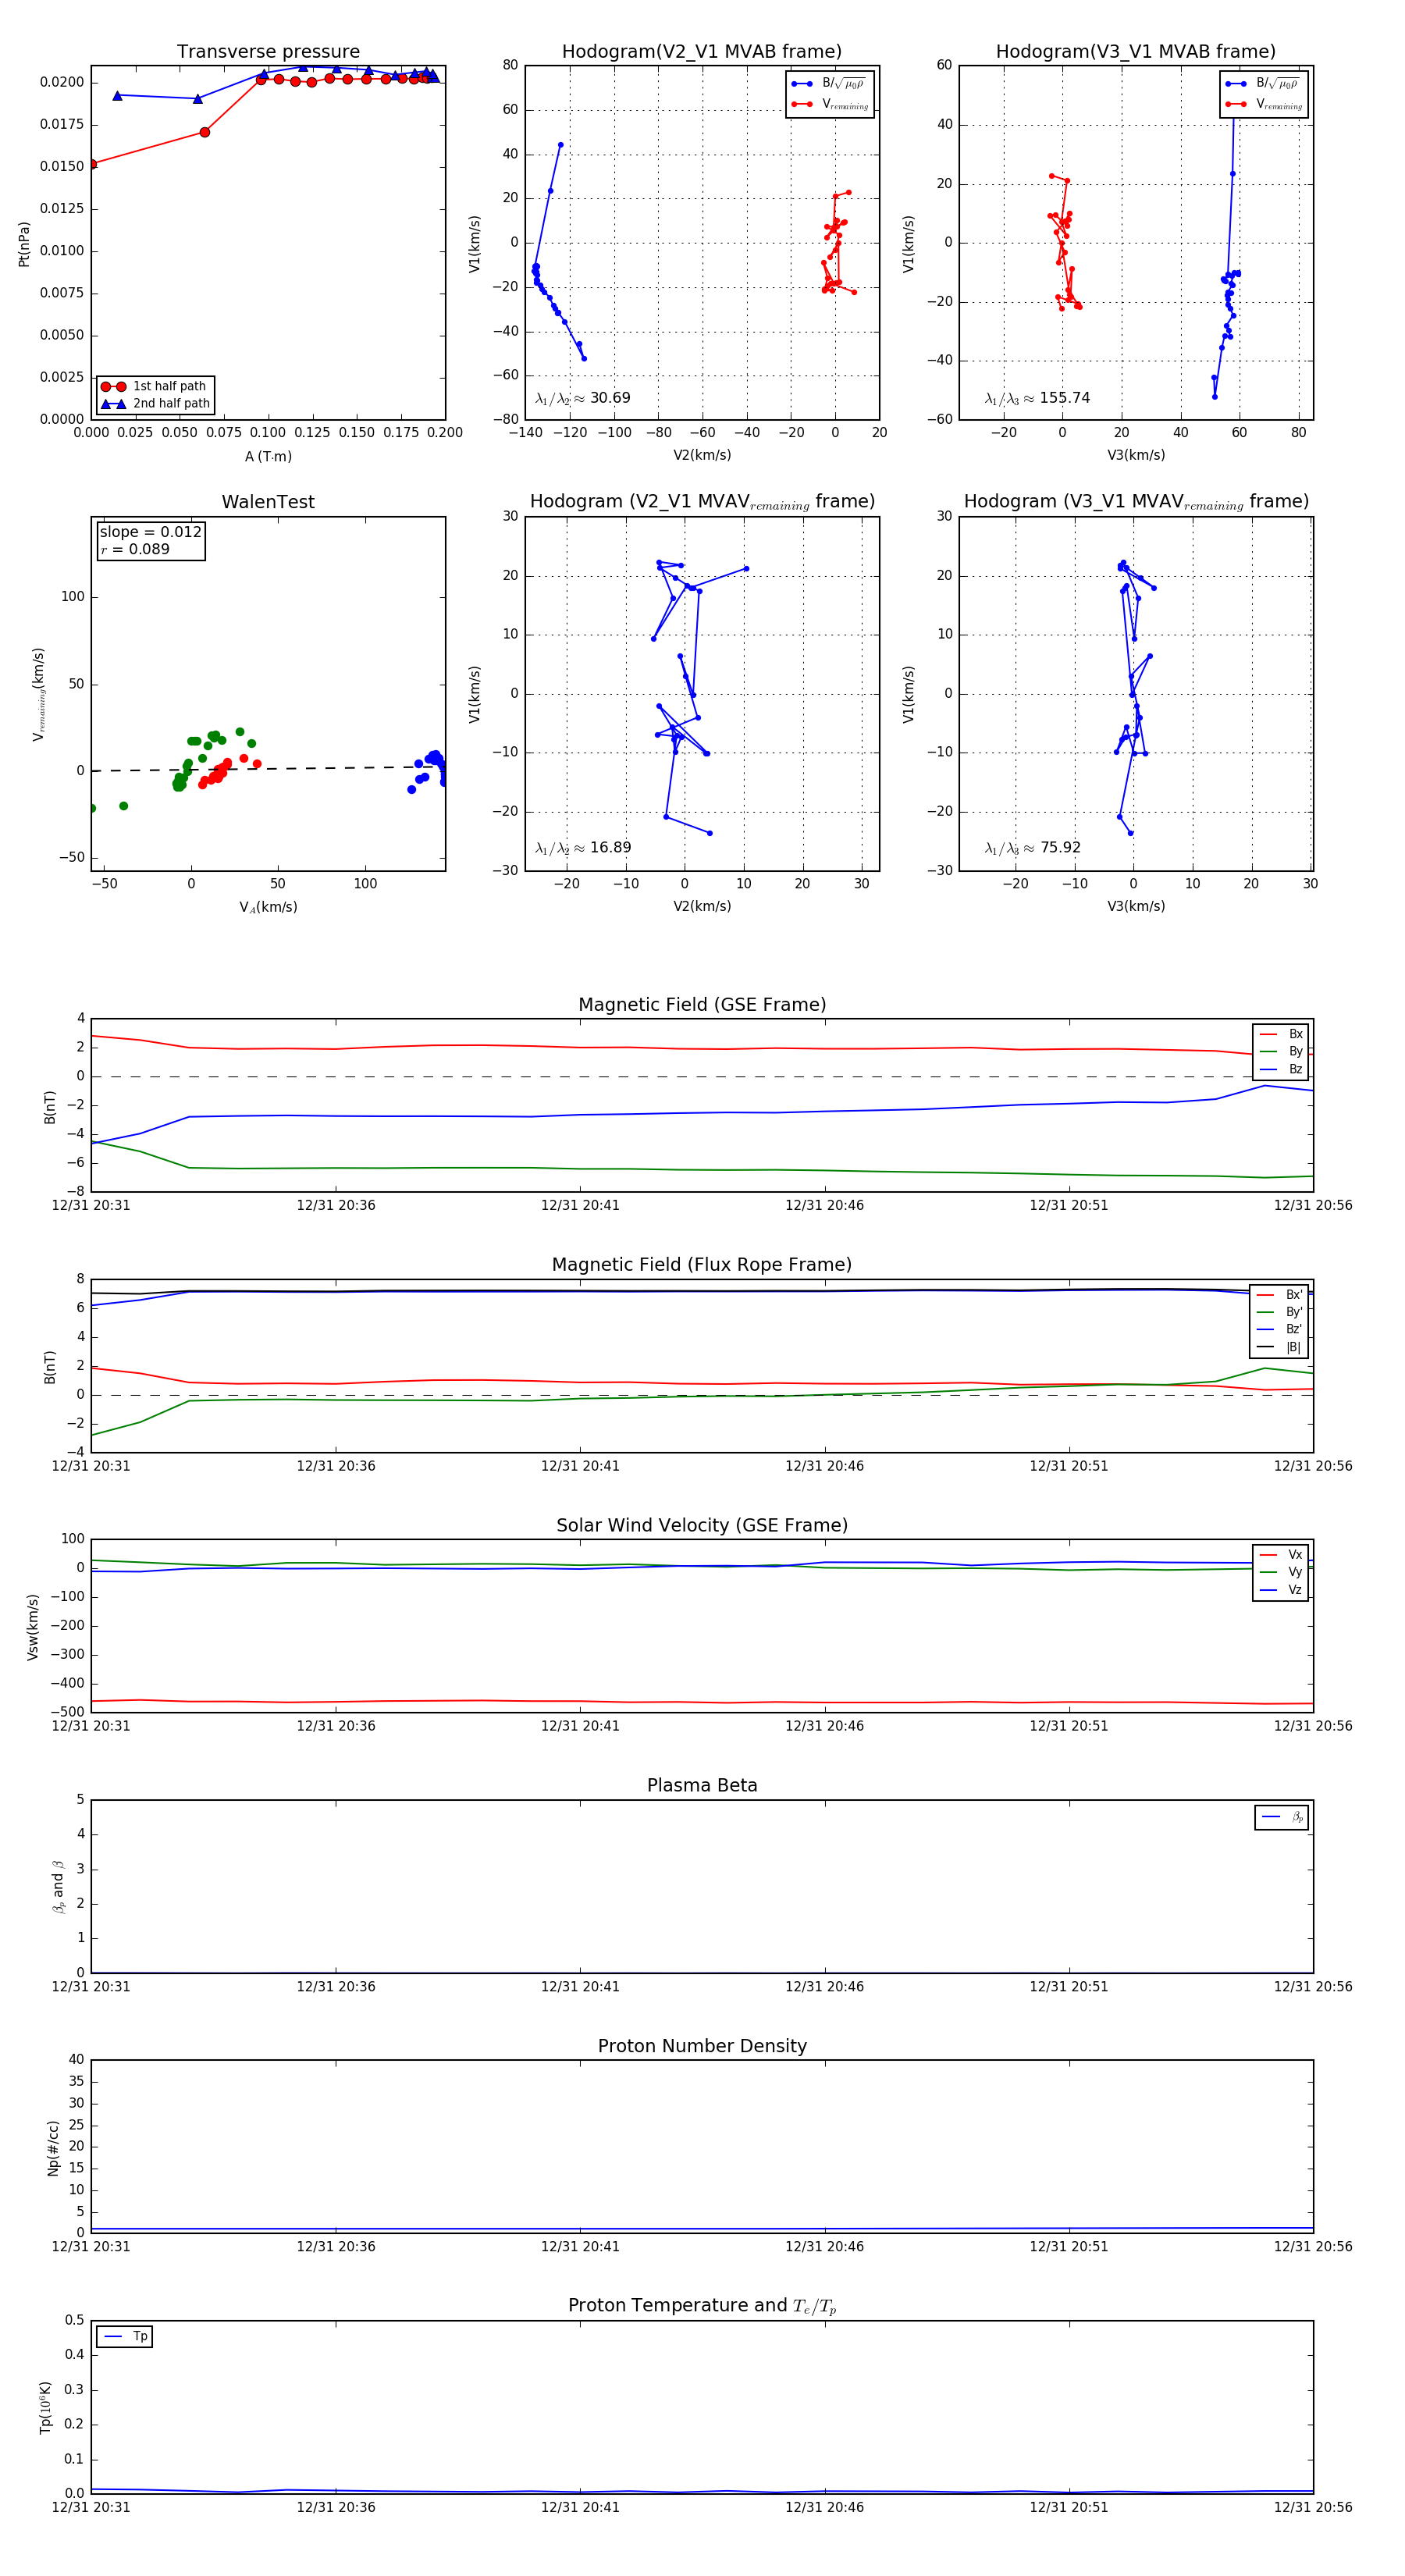Click the "V_A(km/s)" x-axis label of WalenTest

[x=268, y=907]
